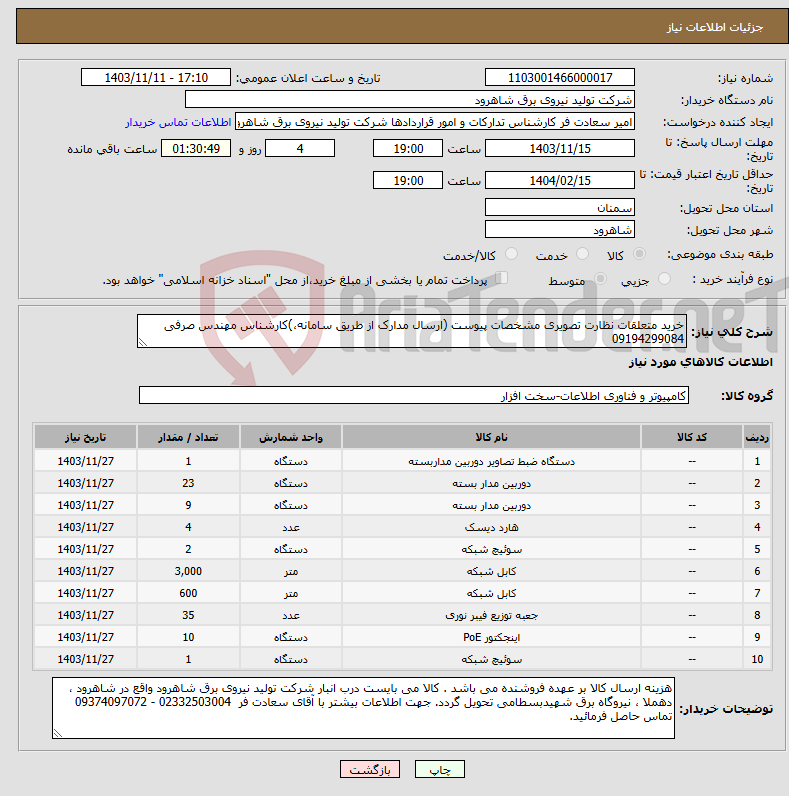Click the واحد شمارش column header
Image resolution: width=789 pixels, height=796 pixels.
click(x=290, y=437)
